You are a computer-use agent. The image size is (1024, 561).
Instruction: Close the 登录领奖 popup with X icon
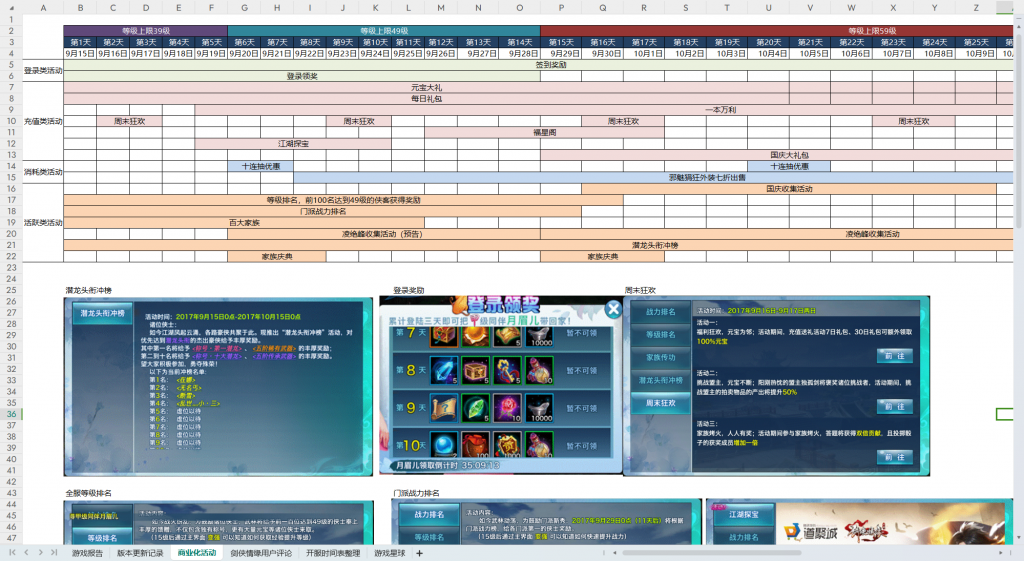(612, 309)
